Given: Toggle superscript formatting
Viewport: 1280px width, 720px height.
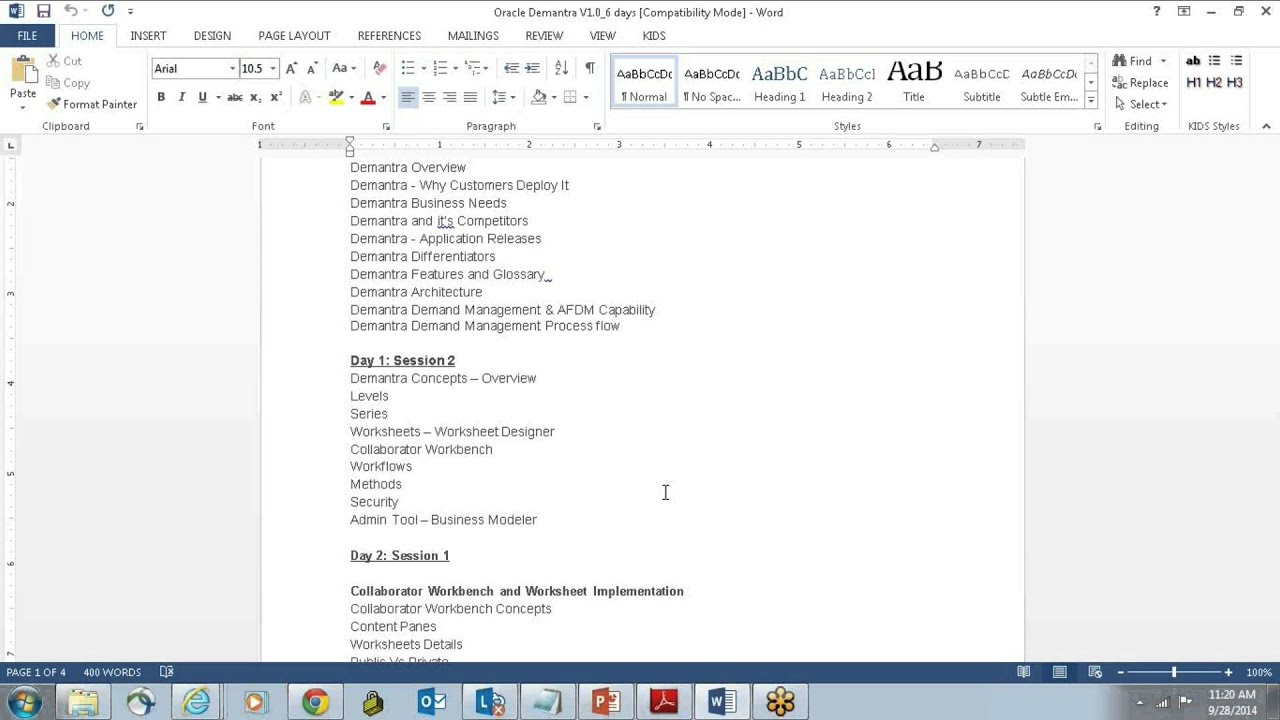Looking at the screenshot, I should pyautogui.click(x=277, y=97).
